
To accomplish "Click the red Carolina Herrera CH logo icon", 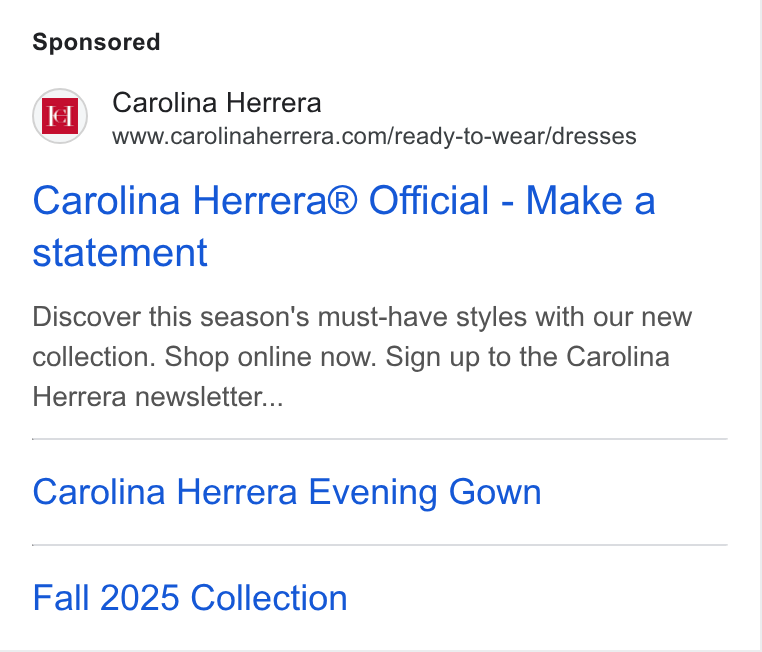I will coord(60,116).
